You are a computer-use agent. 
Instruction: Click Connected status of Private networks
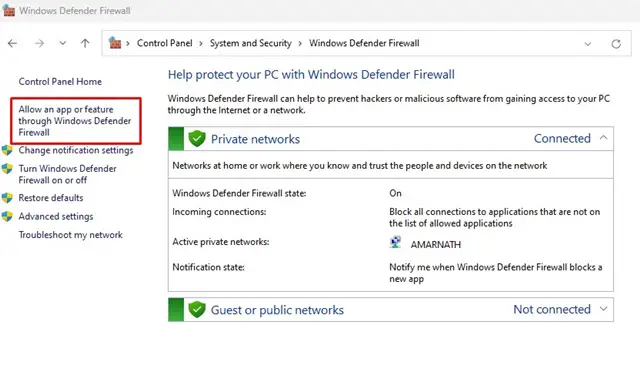[x=562, y=139]
